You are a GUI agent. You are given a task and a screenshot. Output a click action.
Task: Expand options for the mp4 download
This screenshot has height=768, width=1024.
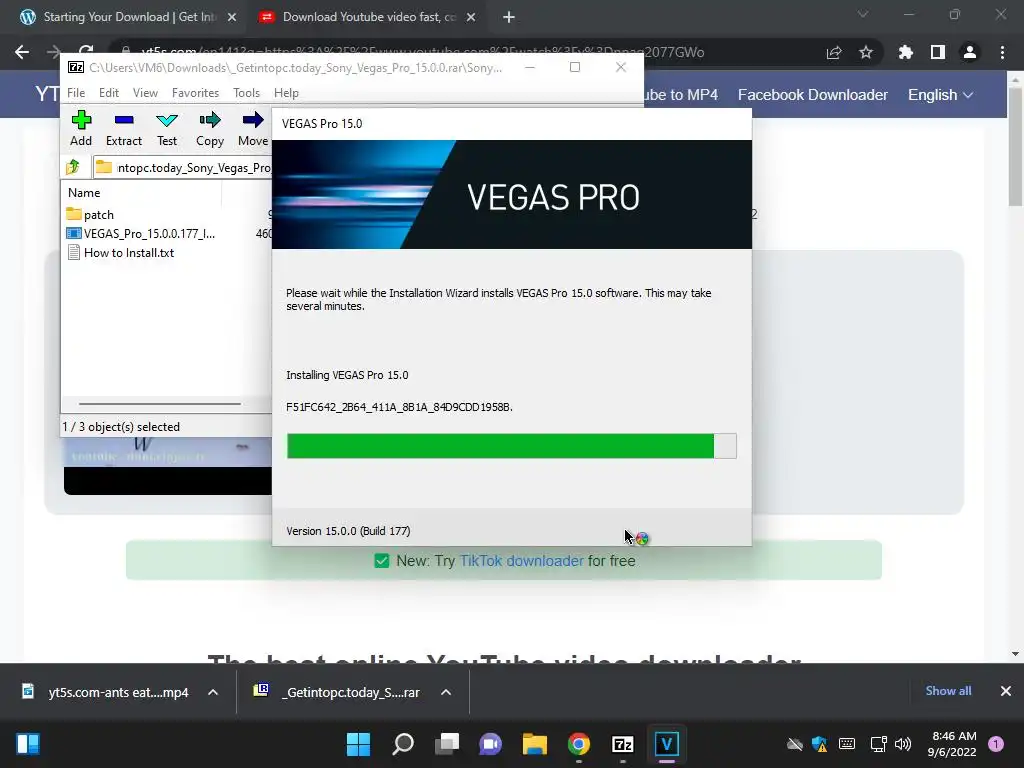click(x=213, y=692)
